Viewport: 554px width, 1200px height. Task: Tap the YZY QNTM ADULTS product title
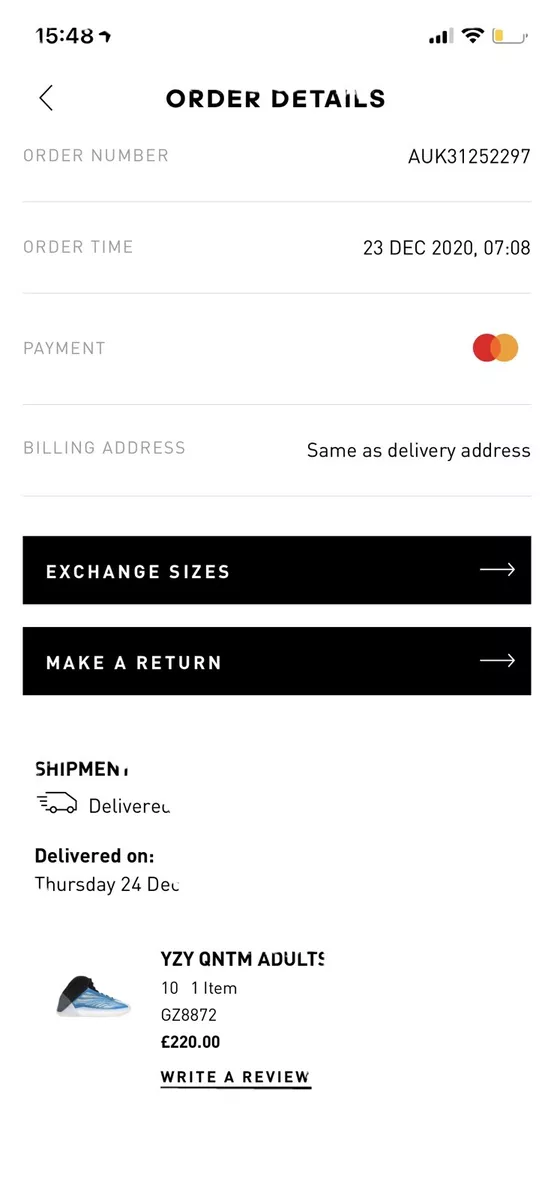[x=243, y=959]
